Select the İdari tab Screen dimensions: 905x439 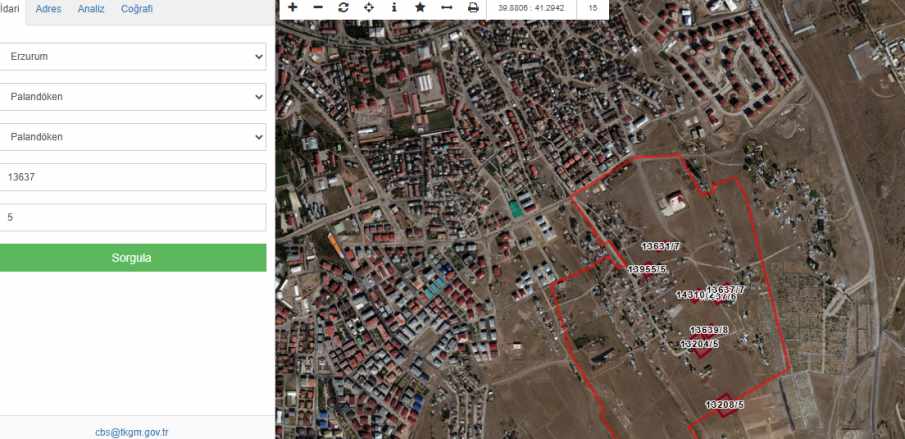click(9, 9)
